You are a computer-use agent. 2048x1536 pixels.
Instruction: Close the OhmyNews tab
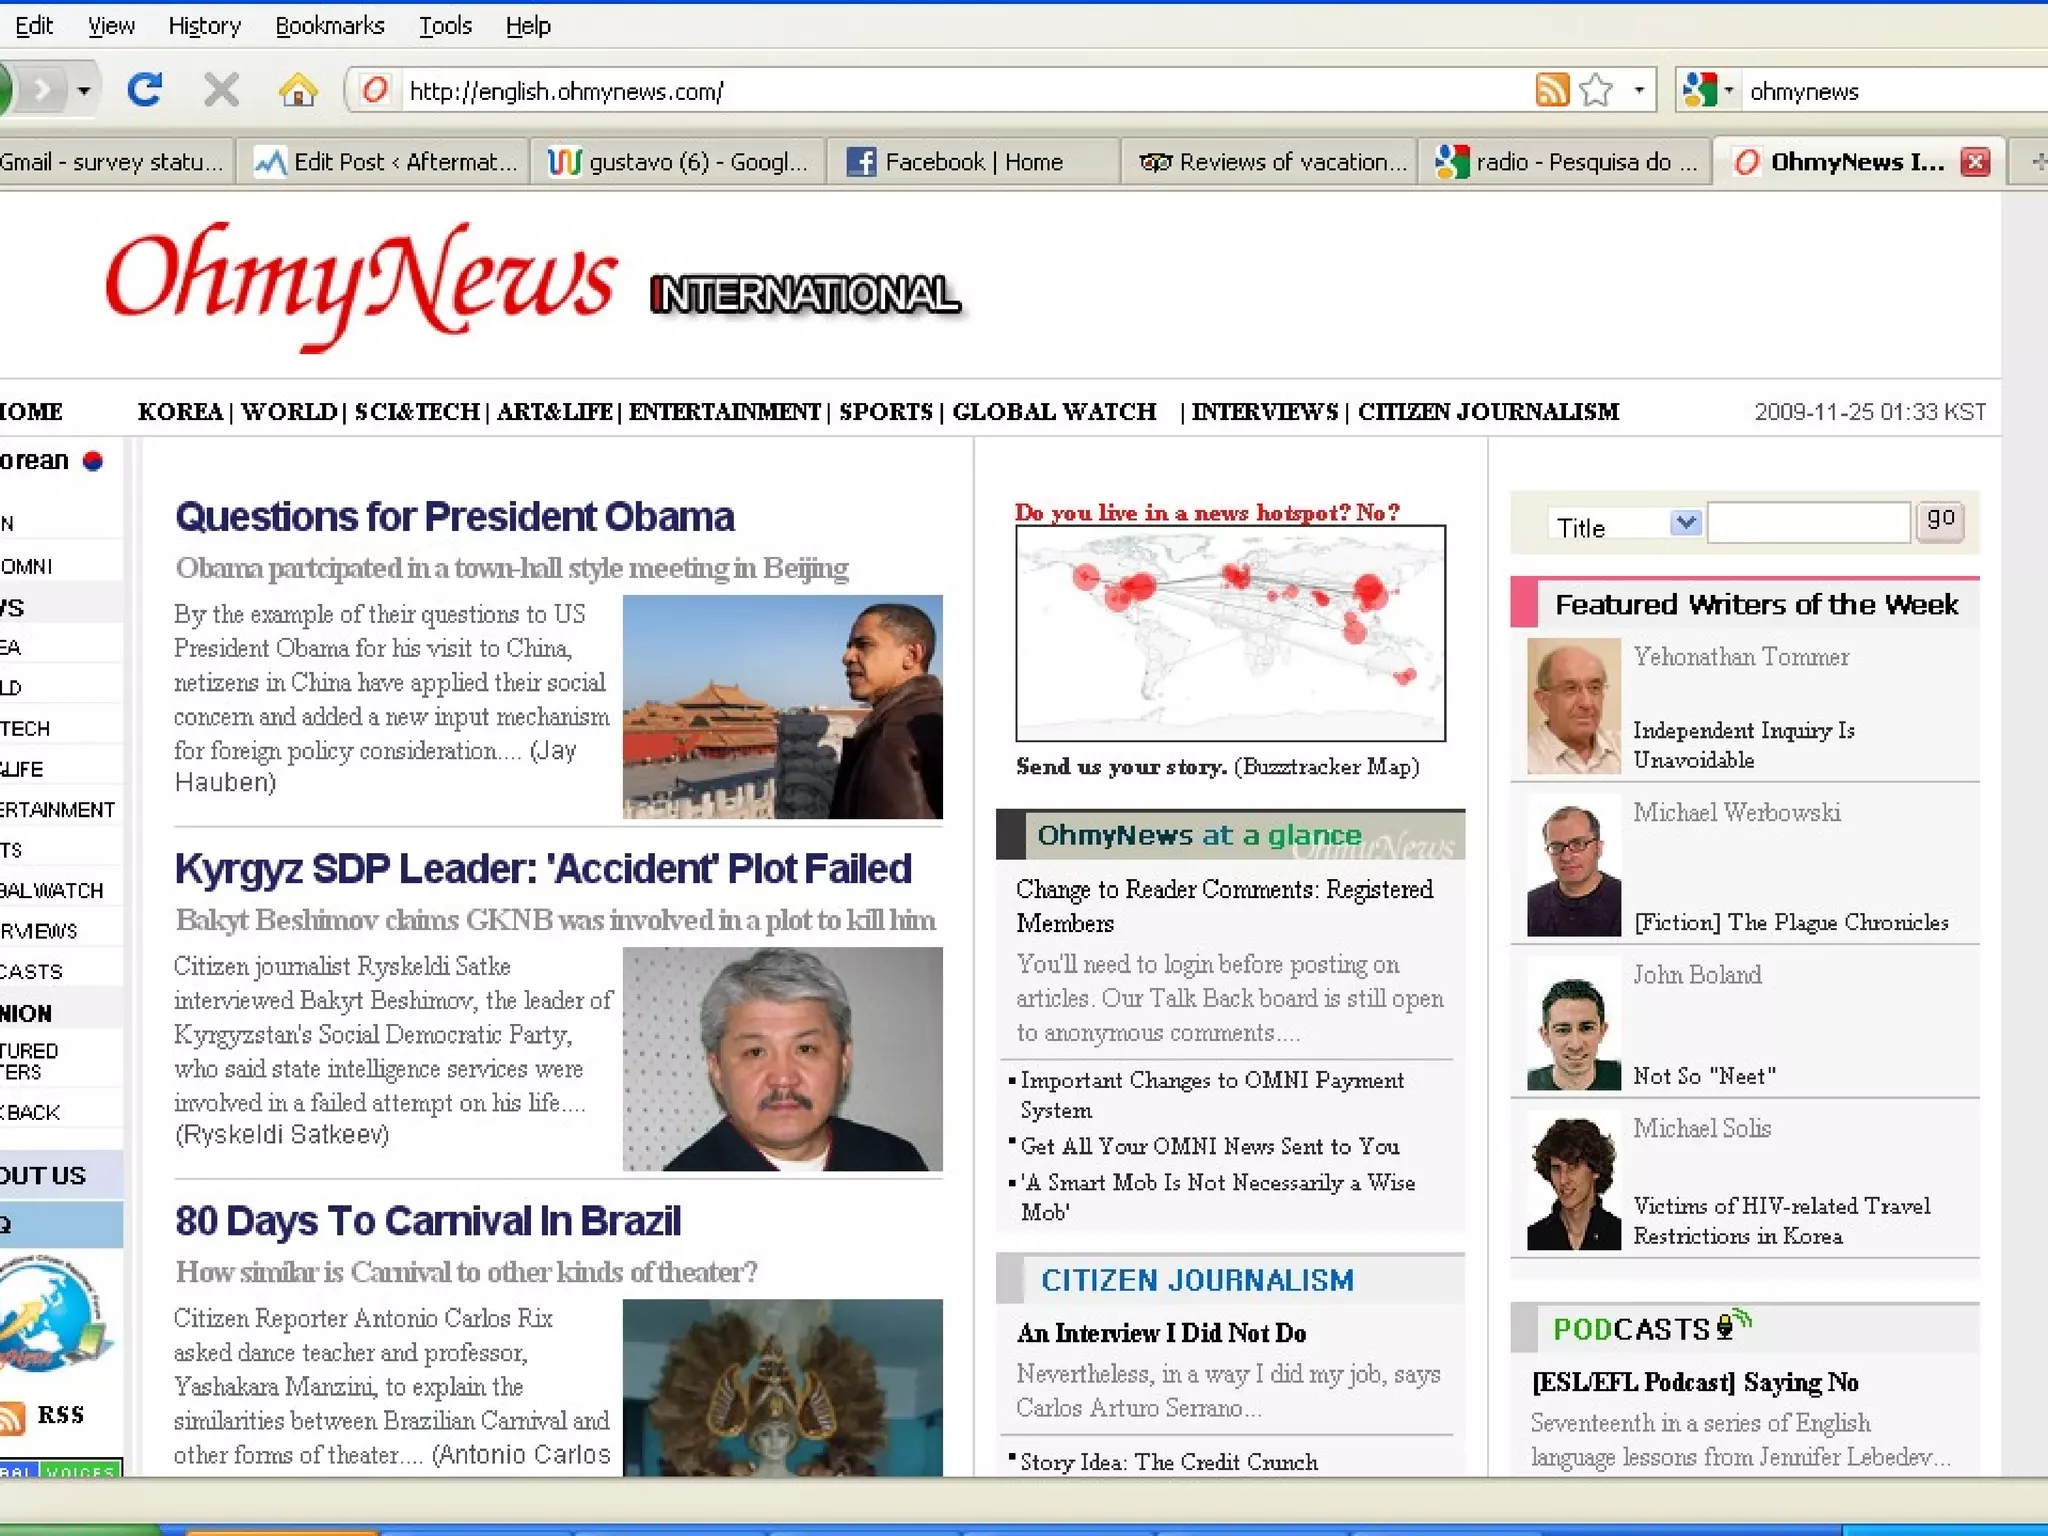coord(1975,162)
